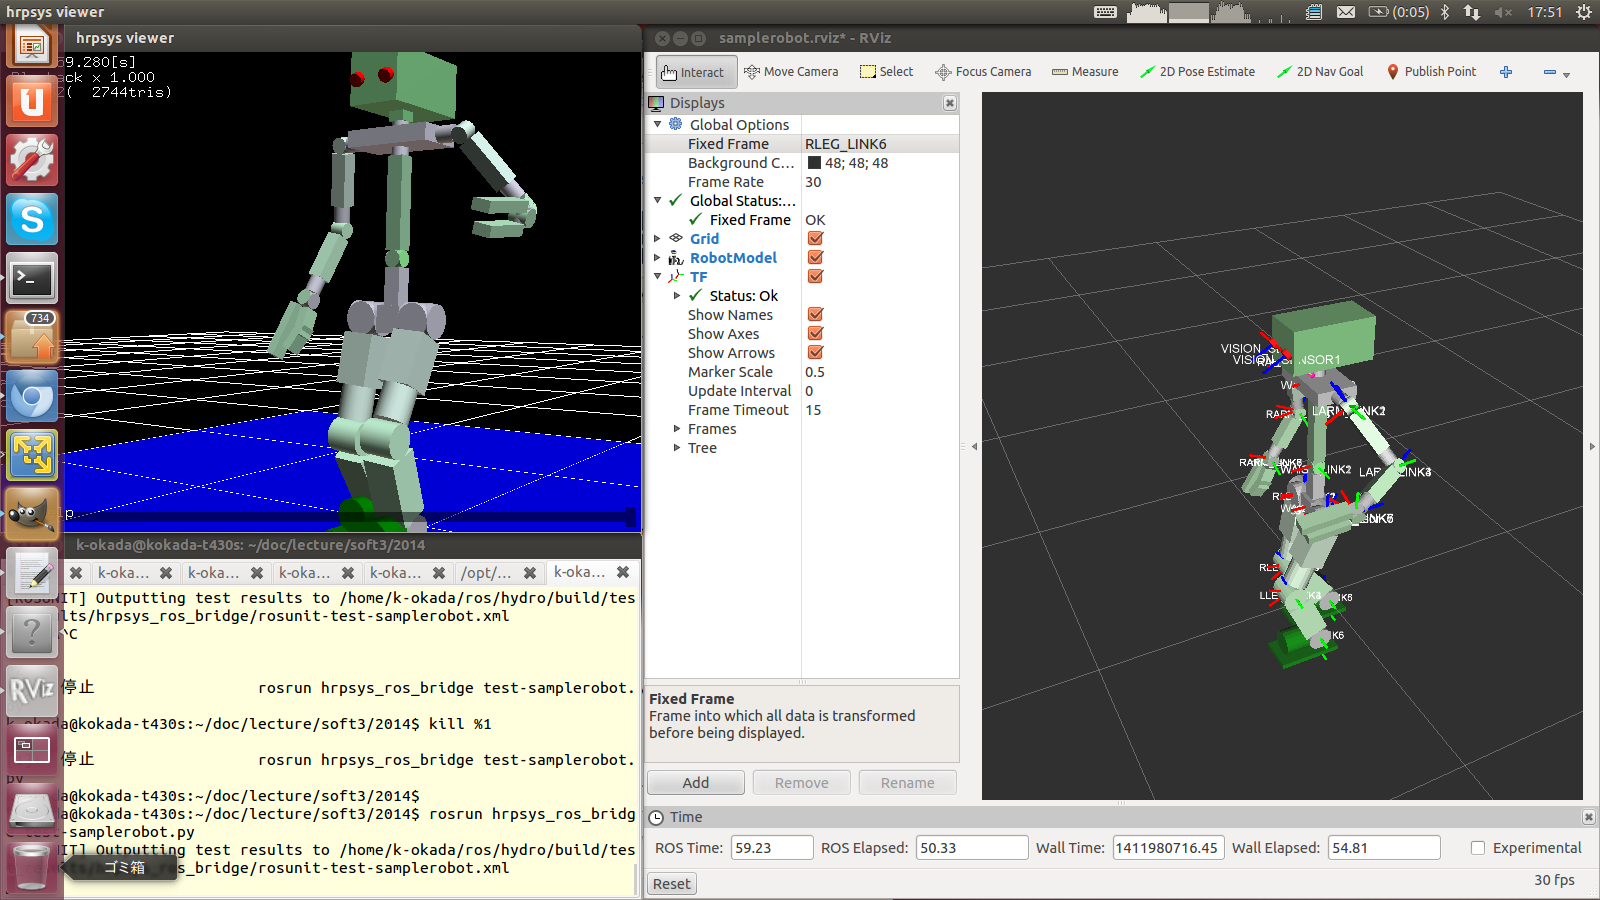Open Ubuntu One from the launcher
The width and height of the screenshot is (1600, 900).
tap(32, 101)
